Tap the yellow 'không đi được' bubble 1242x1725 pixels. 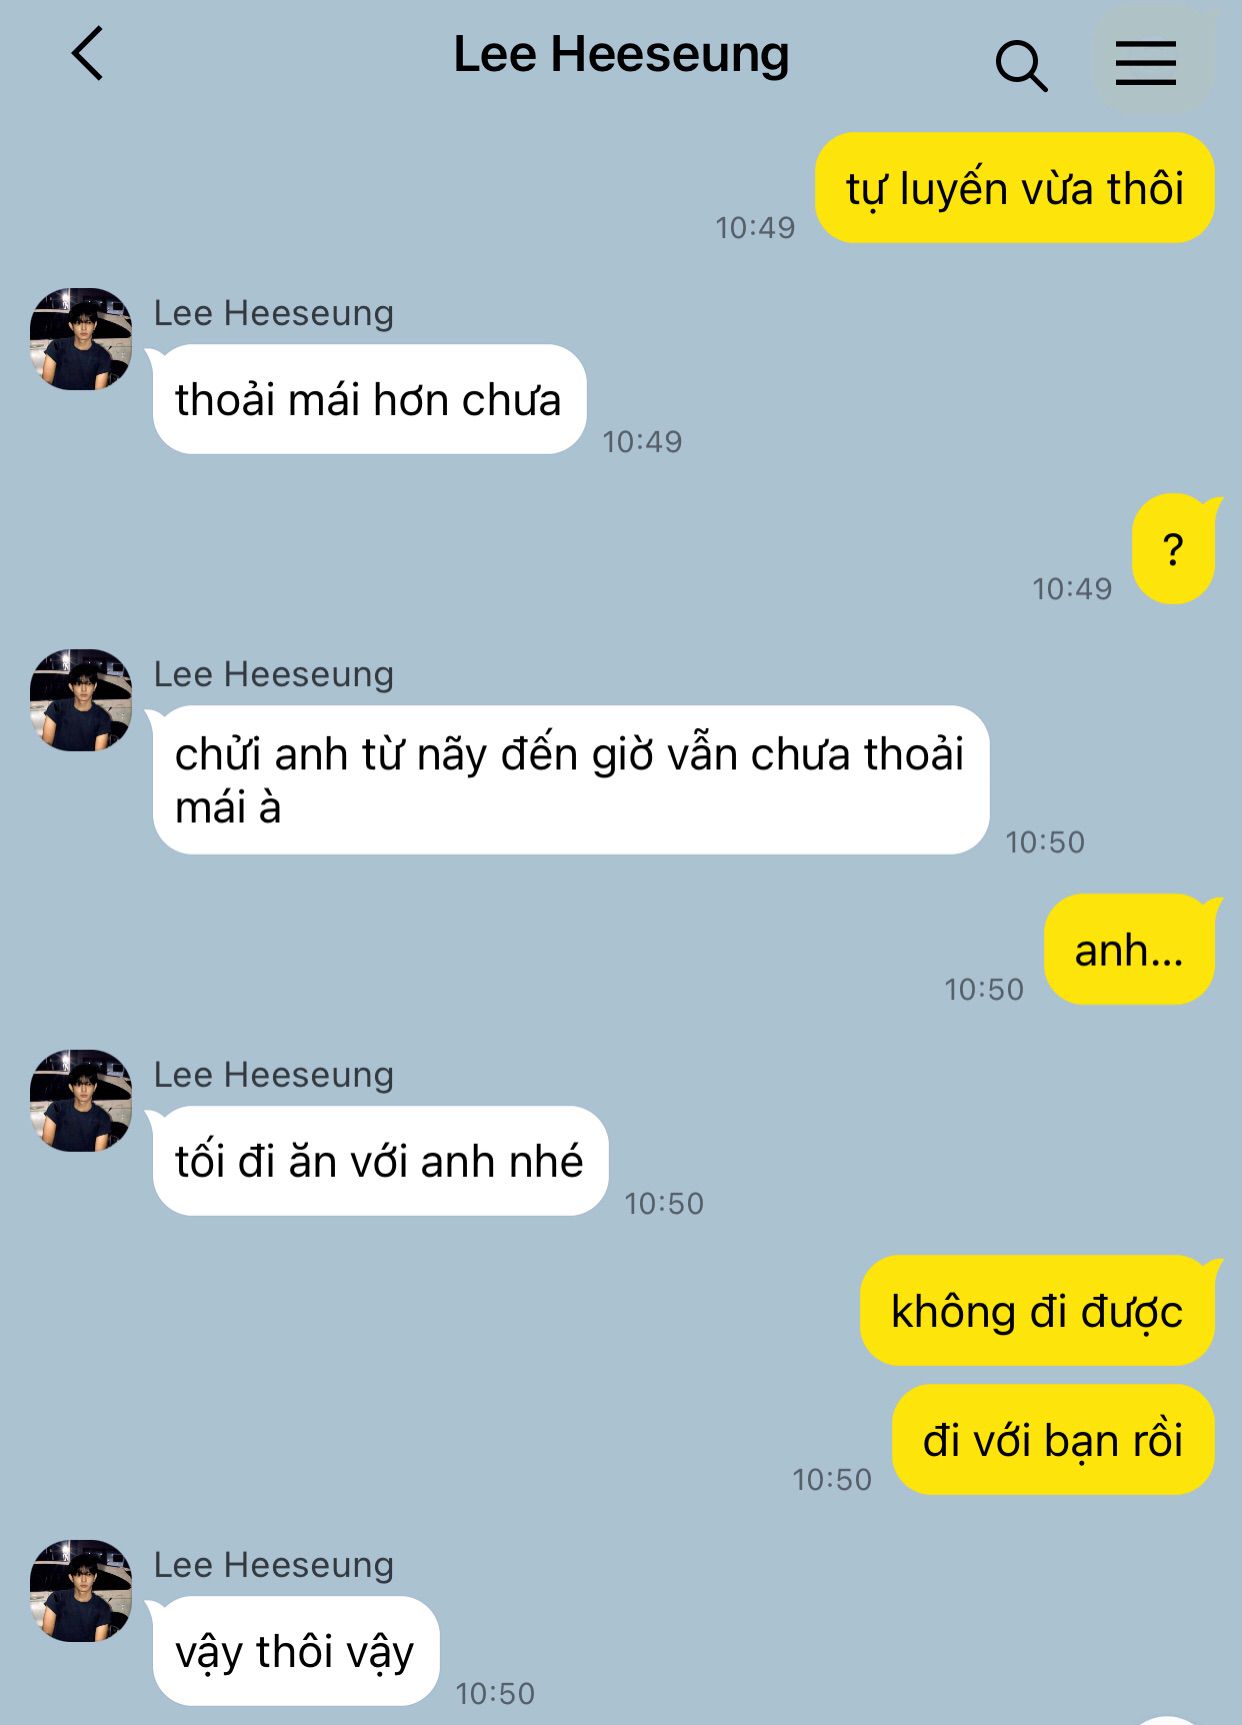(x=1038, y=1311)
